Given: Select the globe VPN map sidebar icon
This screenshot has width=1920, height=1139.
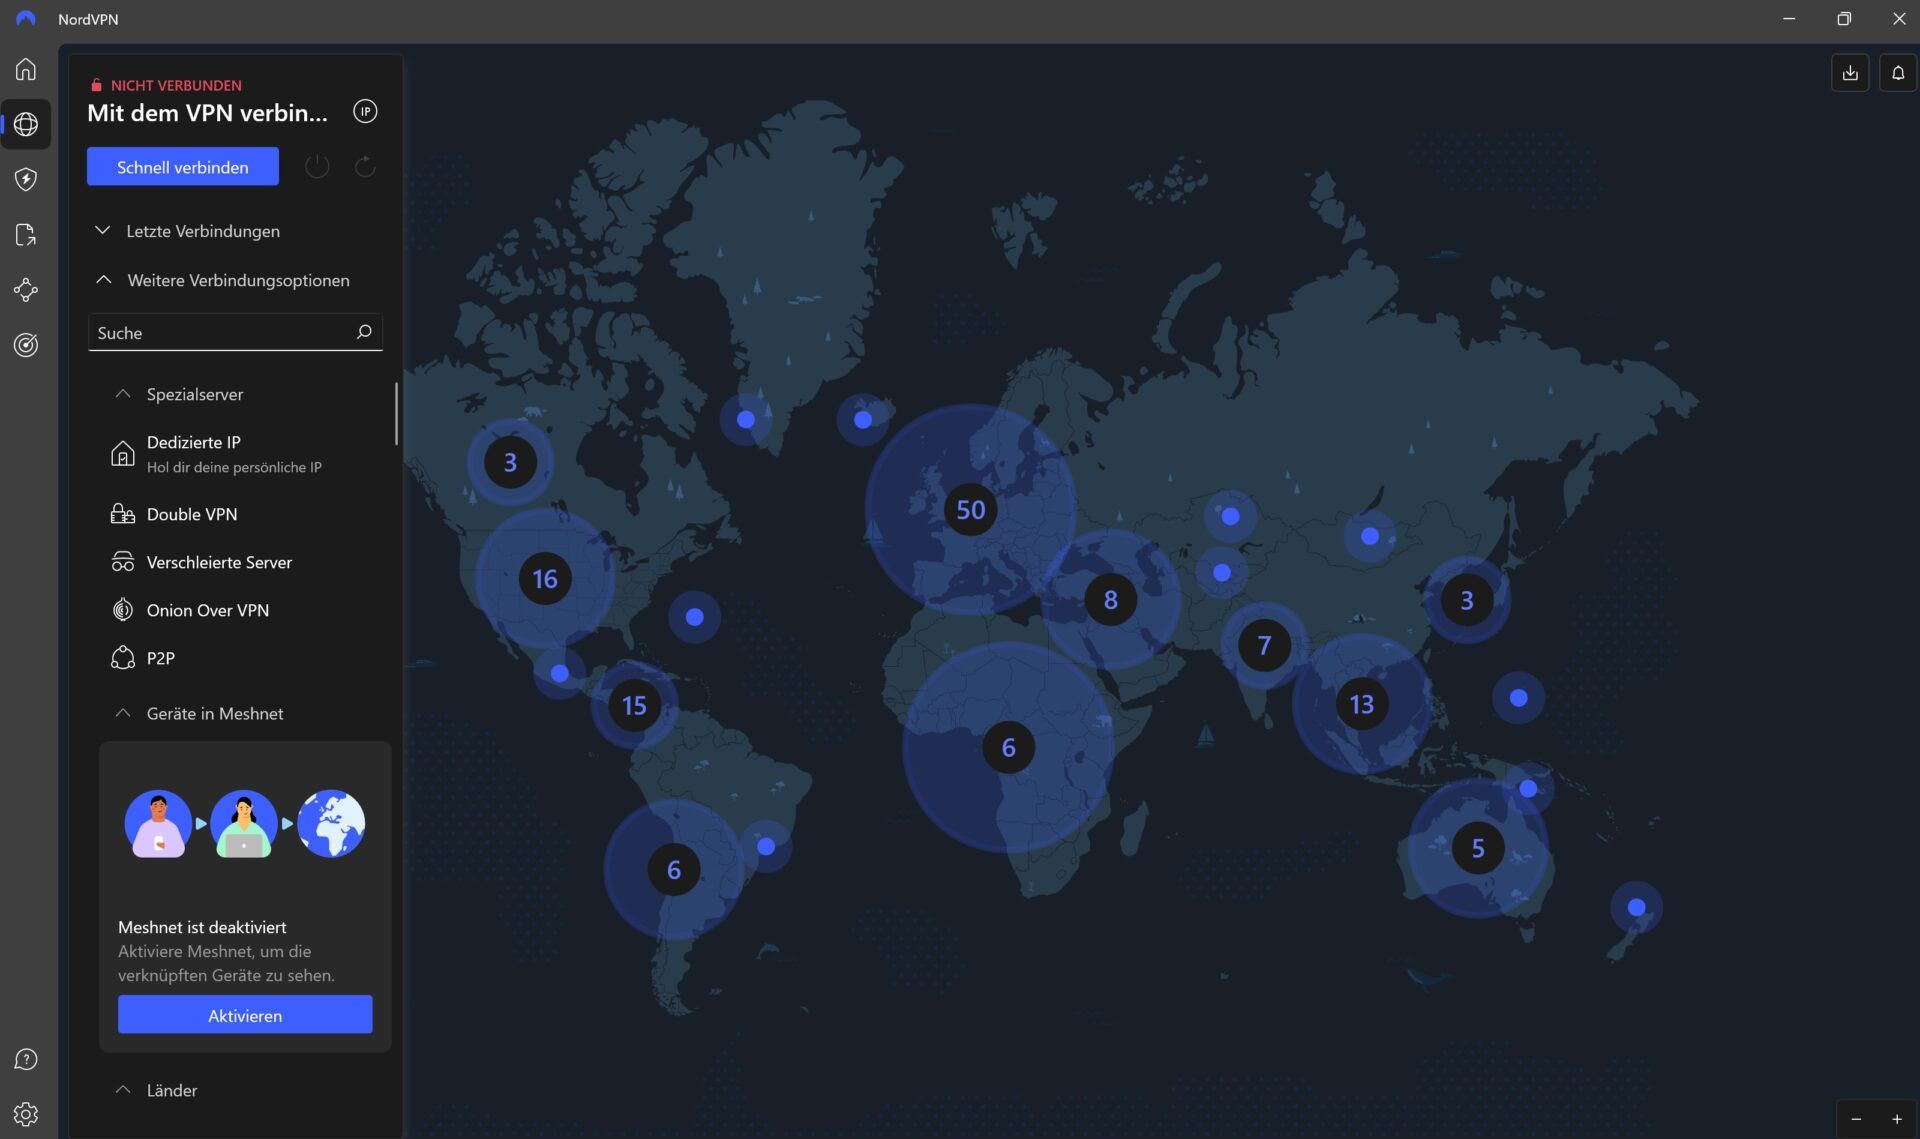Looking at the screenshot, I should (26, 124).
